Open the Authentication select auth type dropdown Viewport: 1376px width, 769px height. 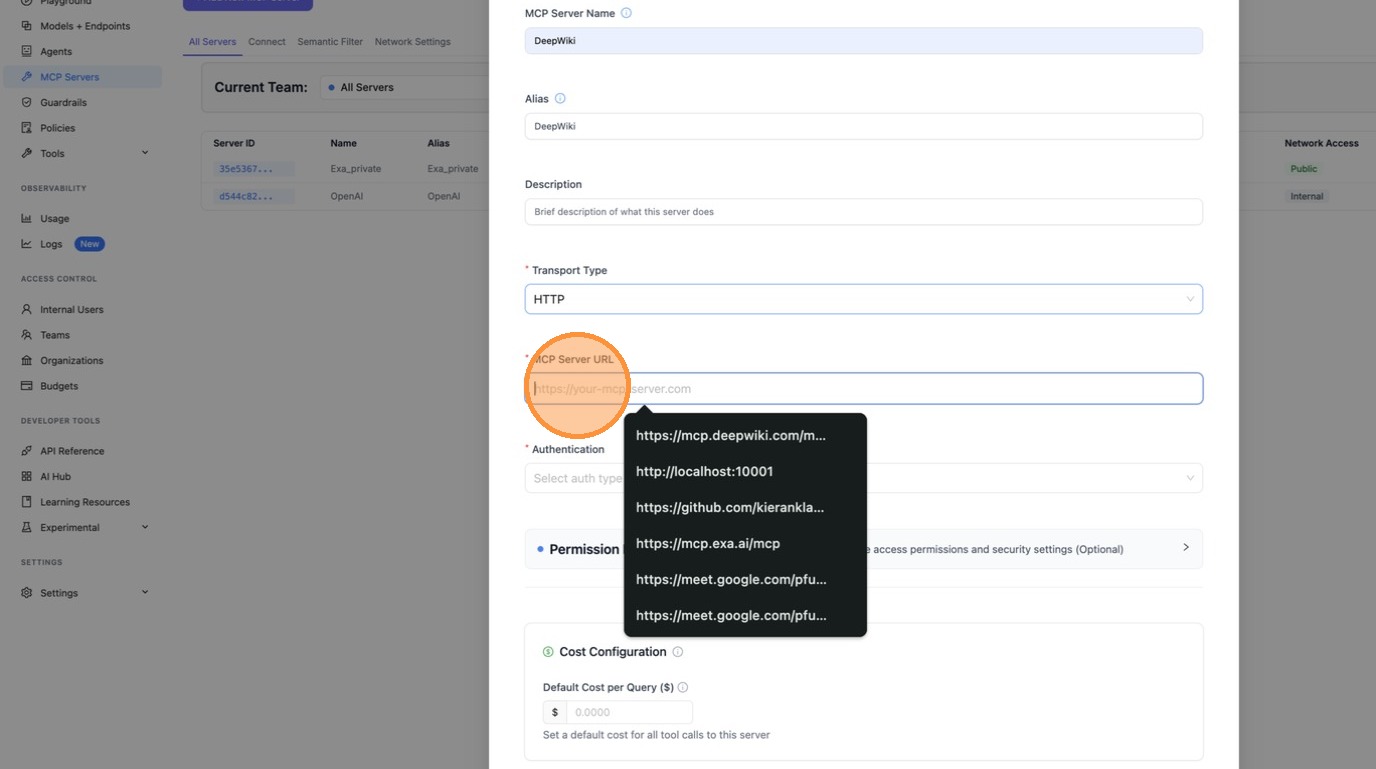click(x=863, y=478)
